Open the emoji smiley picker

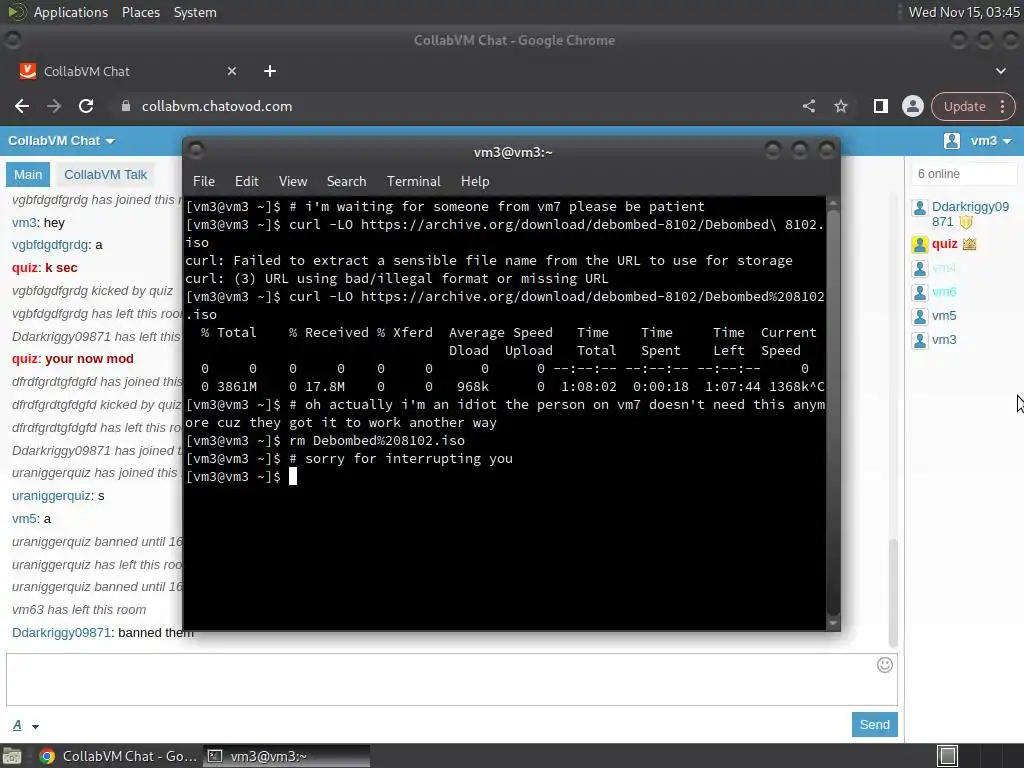click(884, 665)
